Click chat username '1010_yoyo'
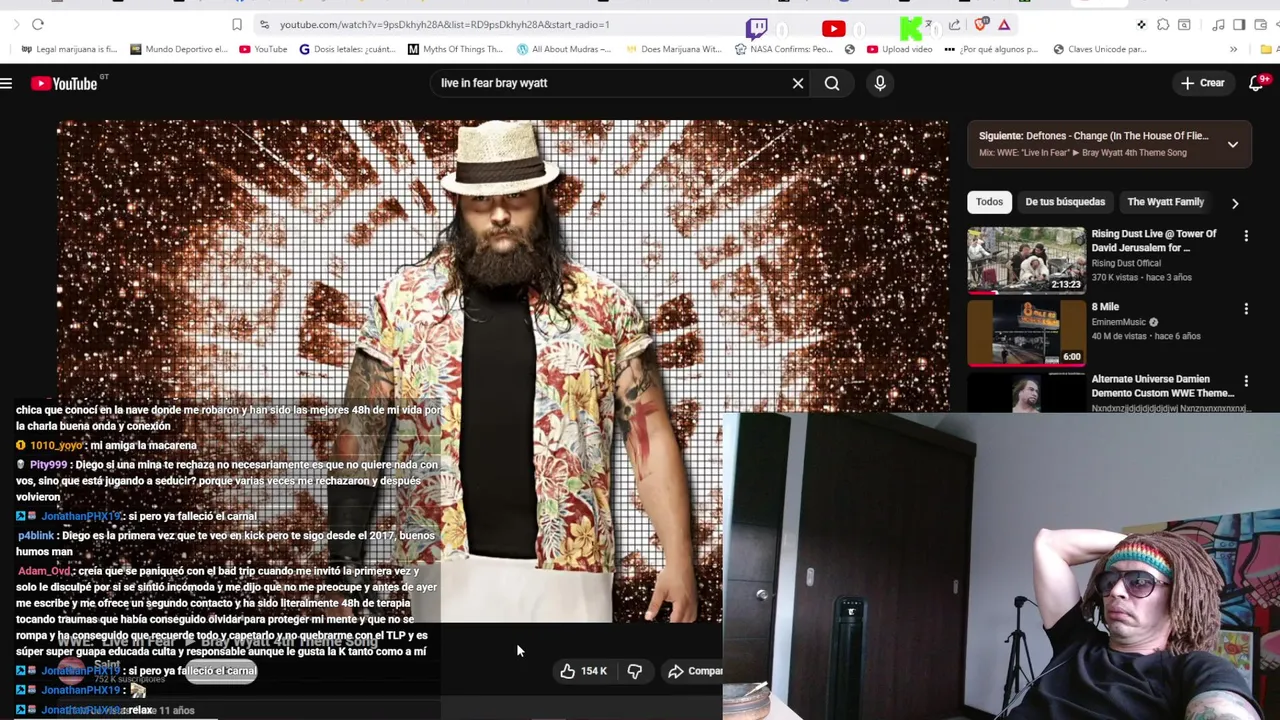The width and height of the screenshot is (1280, 720). 57,445
